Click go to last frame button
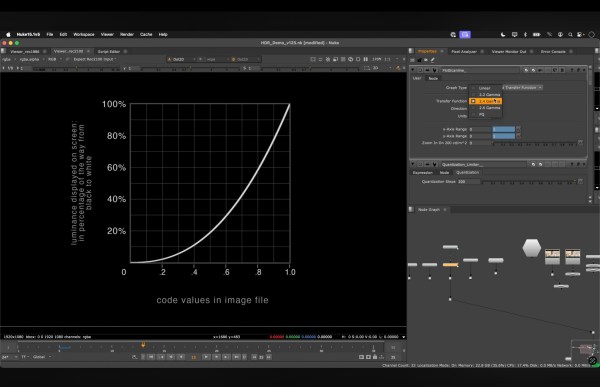 pos(236,357)
